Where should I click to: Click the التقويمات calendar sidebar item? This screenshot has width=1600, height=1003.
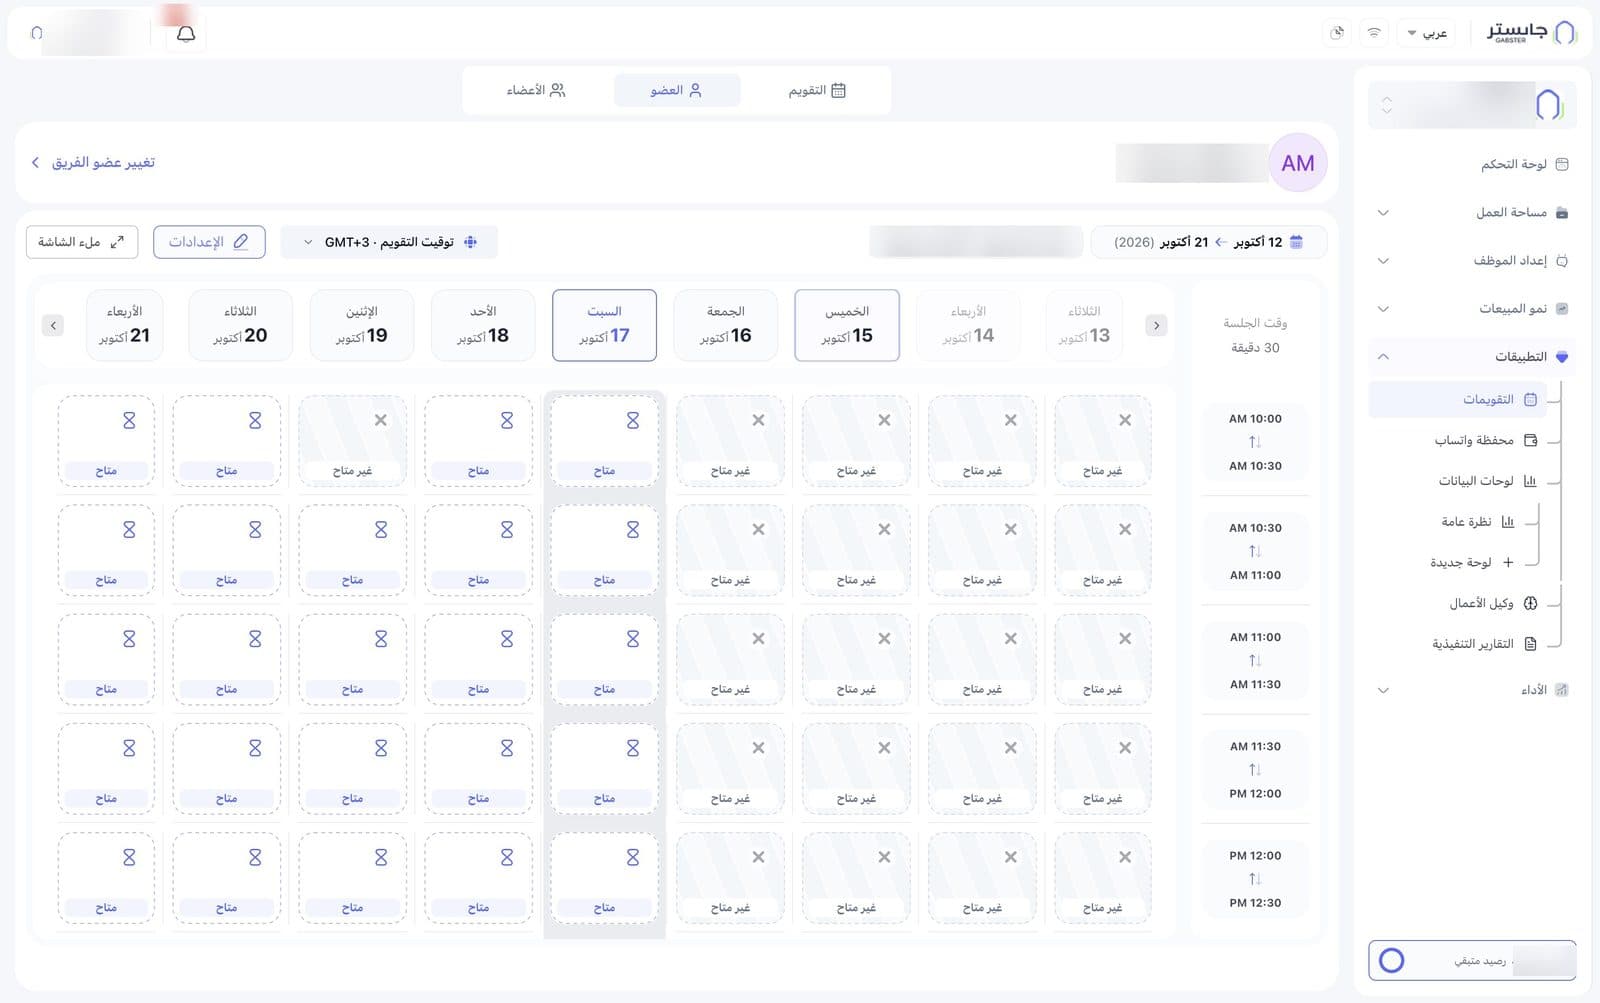pyautogui.click(x=1457, y=399)
